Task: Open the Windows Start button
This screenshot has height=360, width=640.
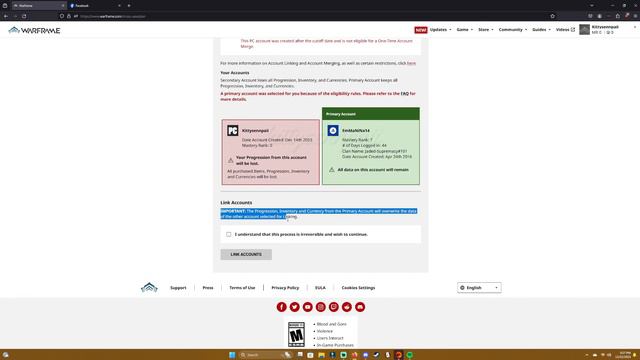Action: [232, 355]
